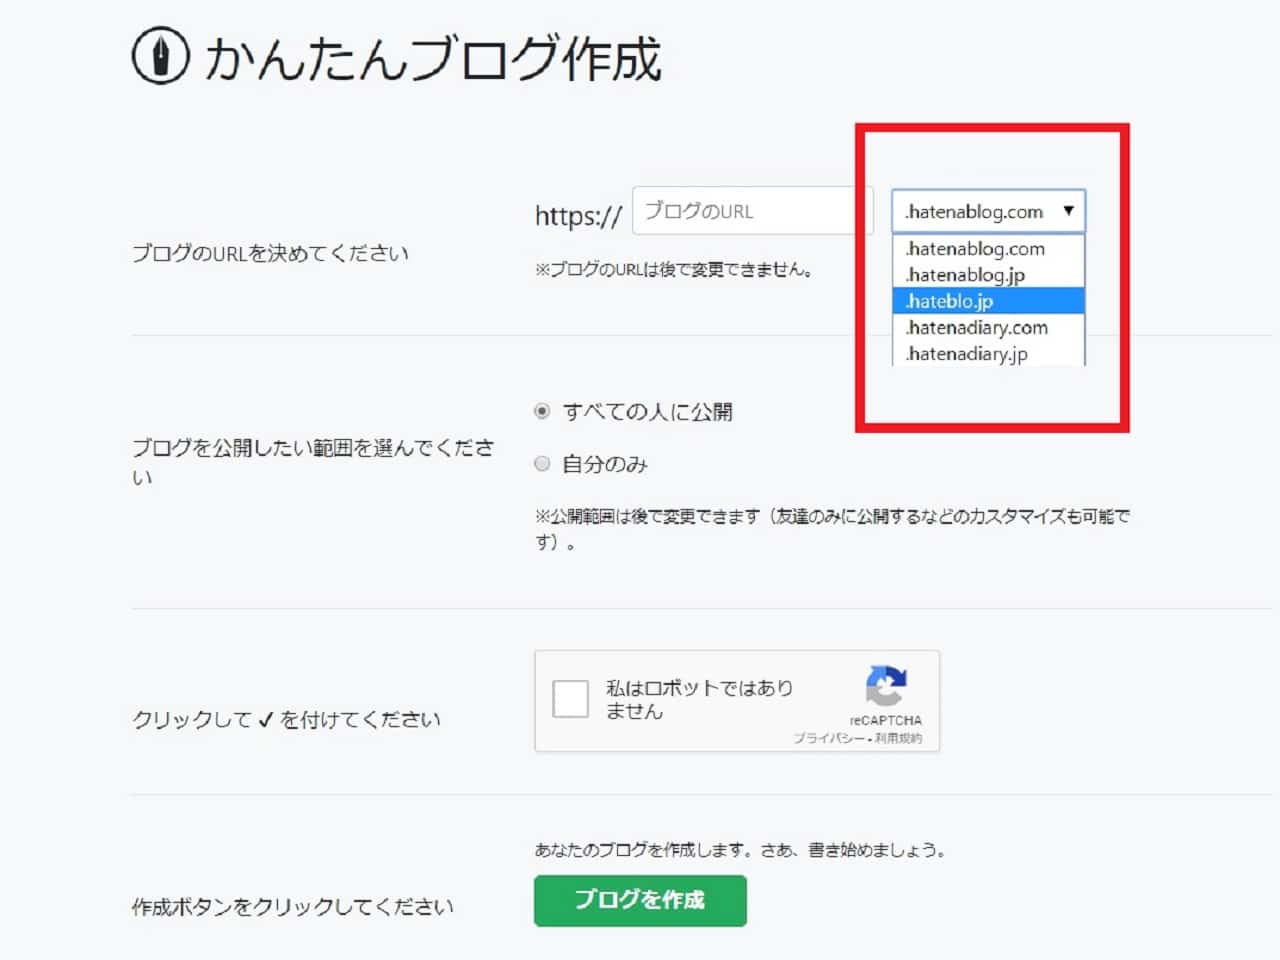Click the Hatena Blog pen logo icon
Viewport: 1280px width, 960px height.
[160, 57]
